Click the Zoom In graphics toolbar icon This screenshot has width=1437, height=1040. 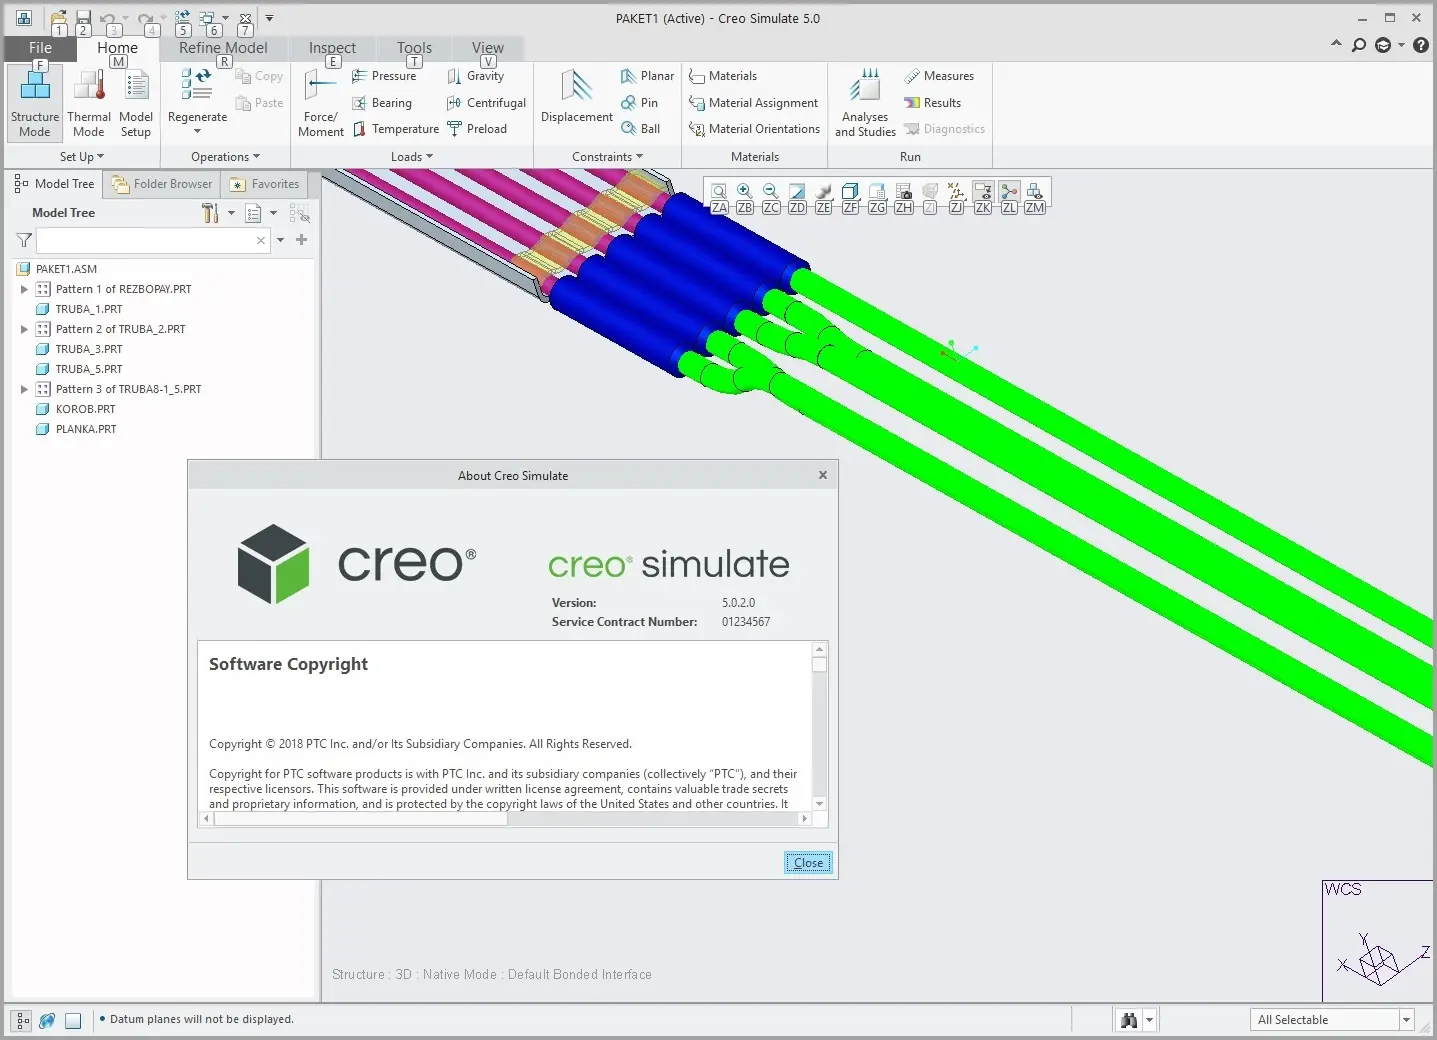[744, 192]
